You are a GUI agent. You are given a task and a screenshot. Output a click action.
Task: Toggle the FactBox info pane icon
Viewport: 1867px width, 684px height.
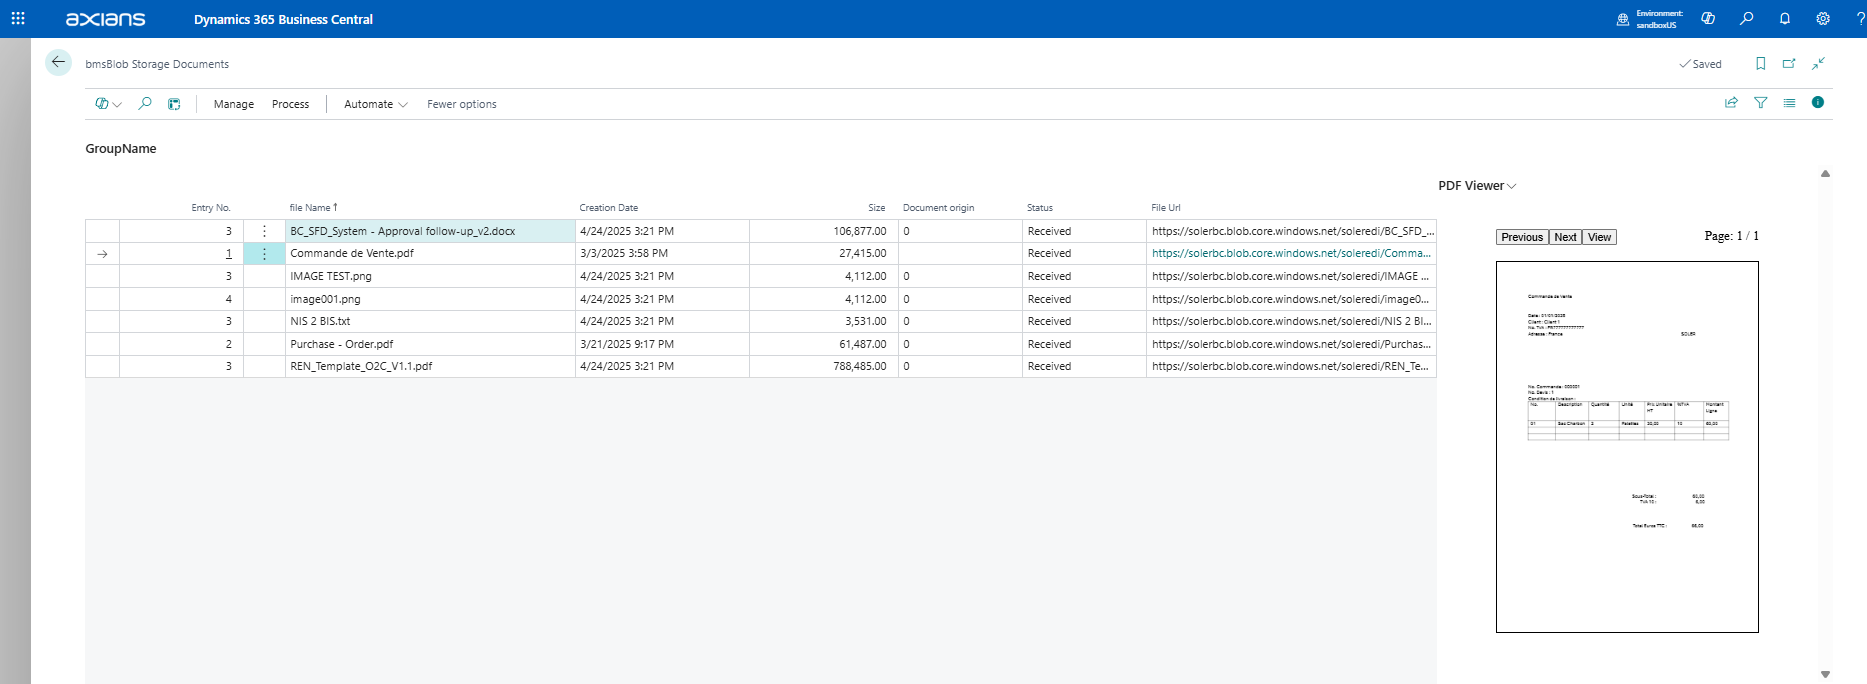point(1818,103)
